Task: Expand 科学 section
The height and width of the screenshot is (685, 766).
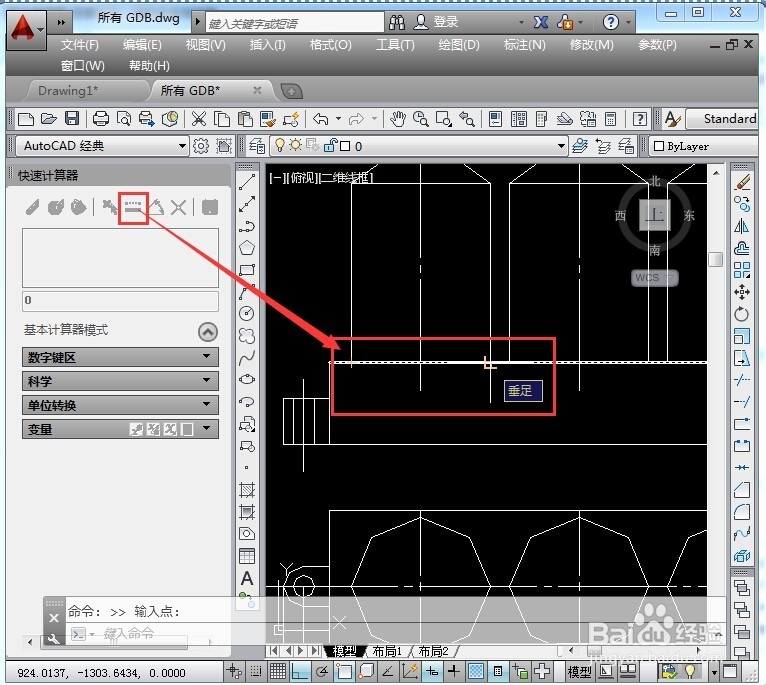Action: pyautogui.click(x=120, y=381)
